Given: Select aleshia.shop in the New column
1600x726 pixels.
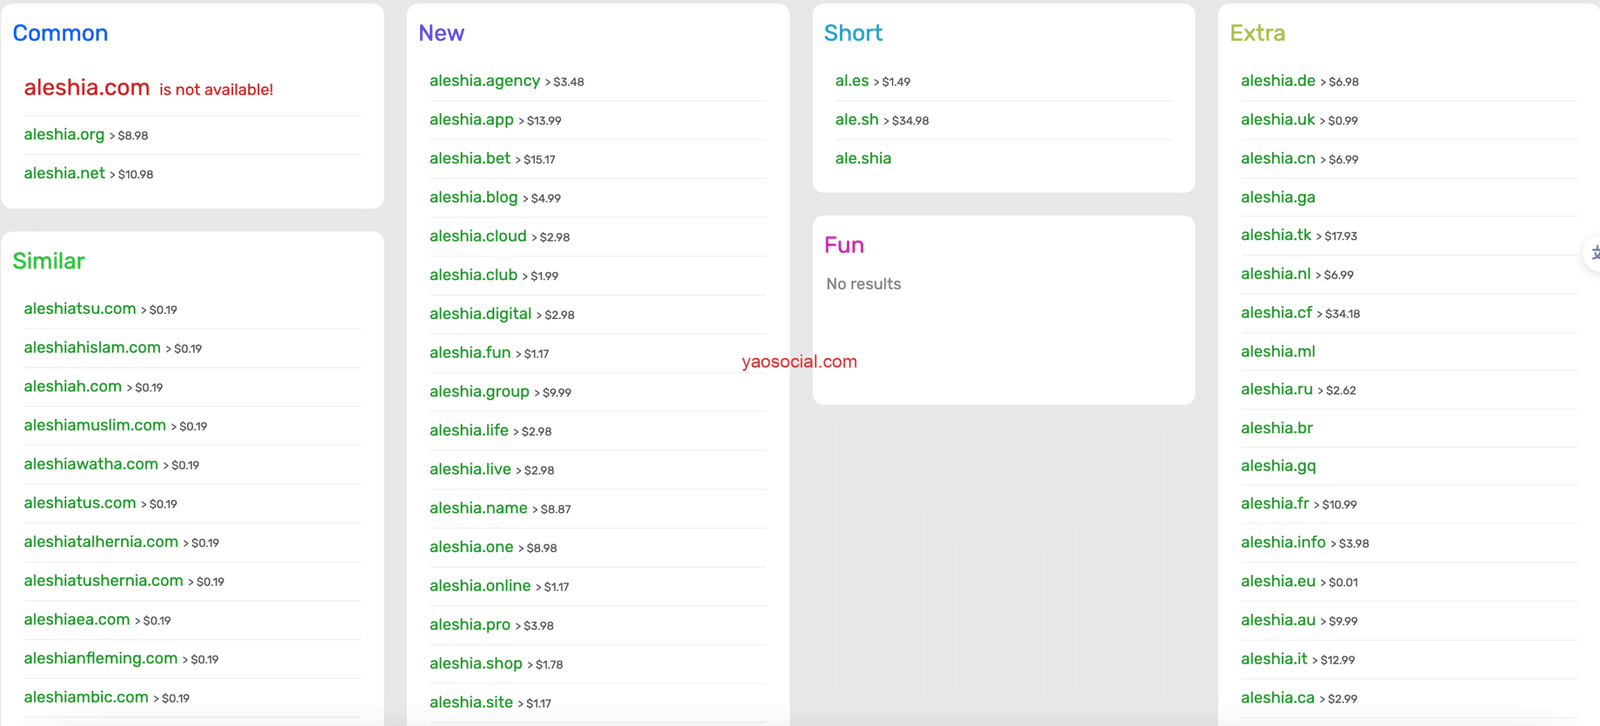Looking at the screenshot, I should tap(476, 664).
